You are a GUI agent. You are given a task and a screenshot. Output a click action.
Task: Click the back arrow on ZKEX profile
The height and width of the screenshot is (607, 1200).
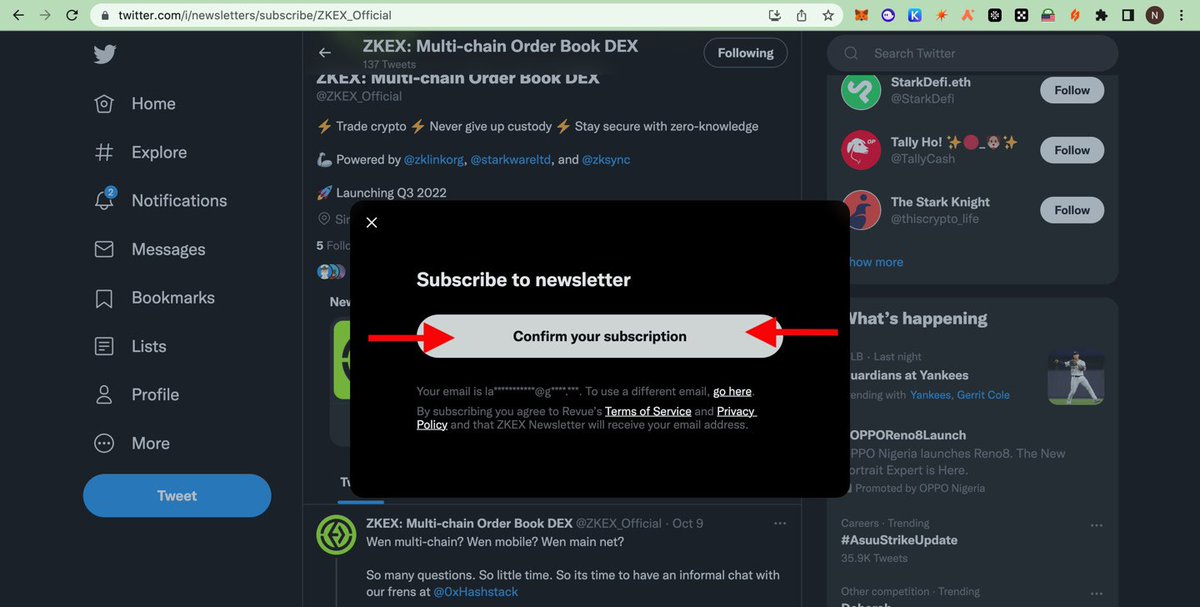(x=324, y=53)
